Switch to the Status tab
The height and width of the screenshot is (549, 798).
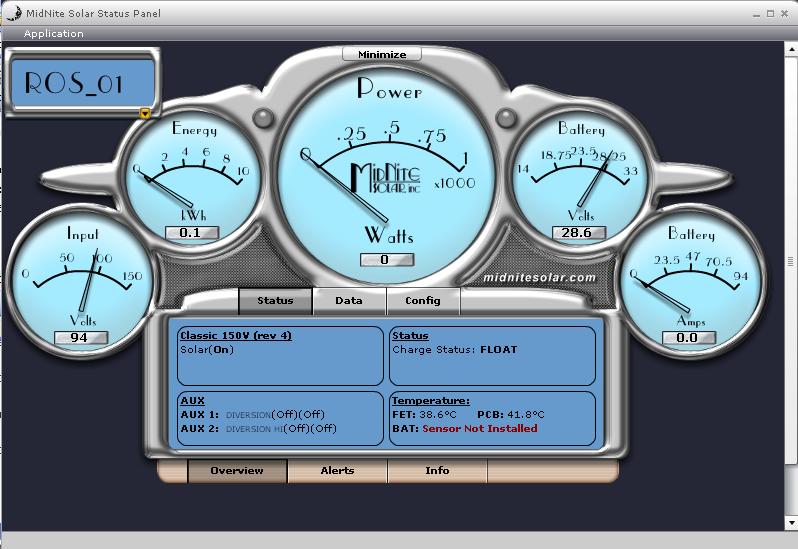[x=275, y=300]
